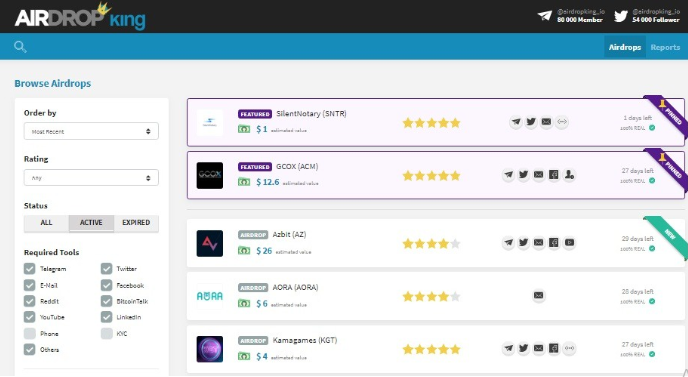Select the Airdrops tab

[625, 47]
